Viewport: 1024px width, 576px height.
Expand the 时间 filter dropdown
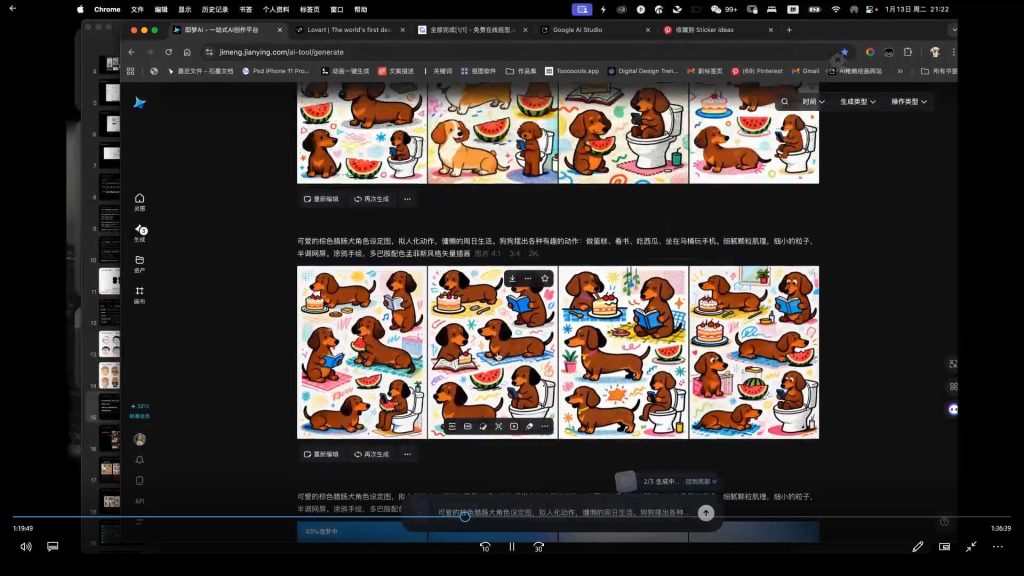coord(814,102)
